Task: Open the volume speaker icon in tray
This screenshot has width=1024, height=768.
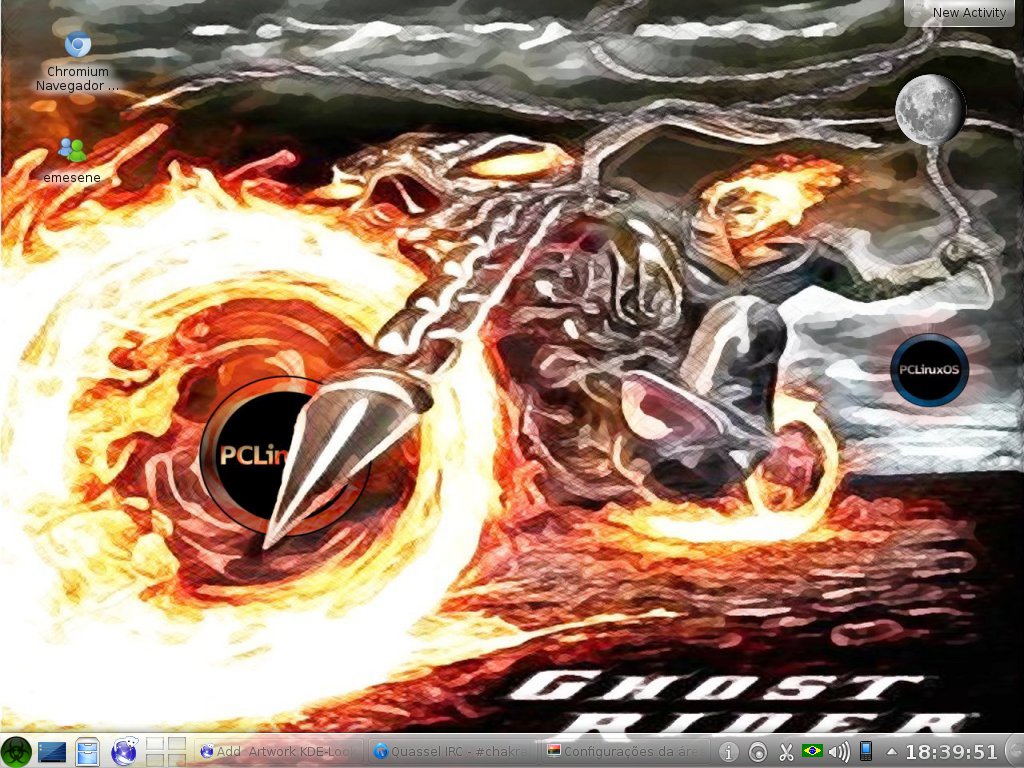Action: [x=839, y=752]
